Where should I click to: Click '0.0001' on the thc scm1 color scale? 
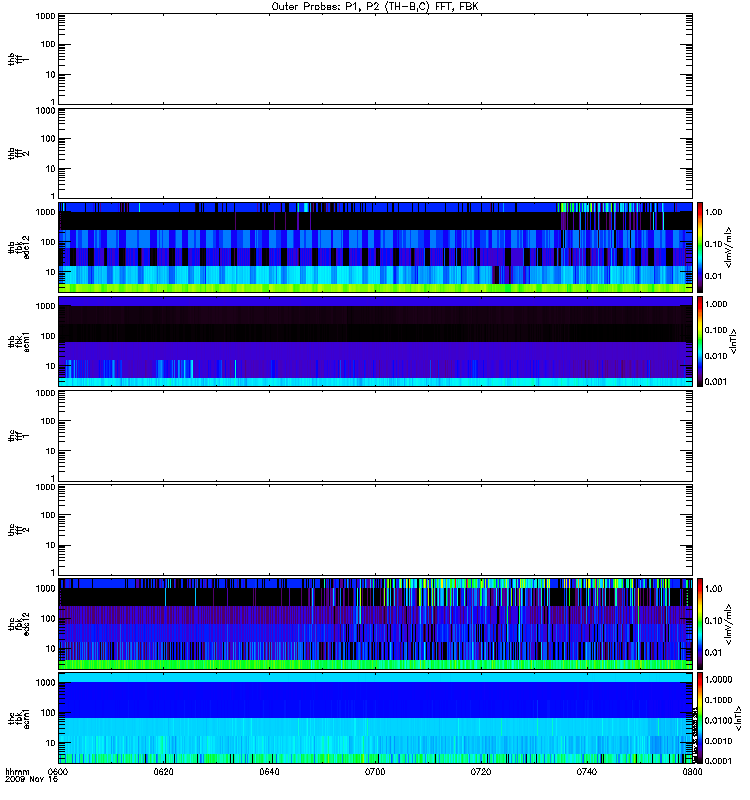click(718, 761)
